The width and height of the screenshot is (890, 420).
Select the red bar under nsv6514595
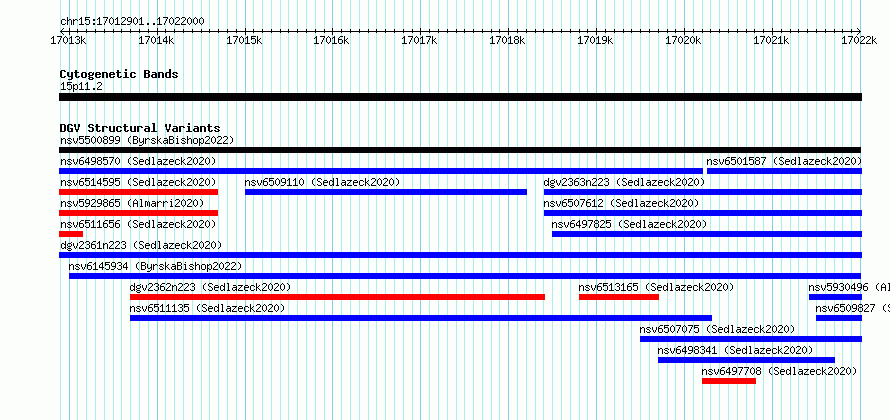coord(138,192)
